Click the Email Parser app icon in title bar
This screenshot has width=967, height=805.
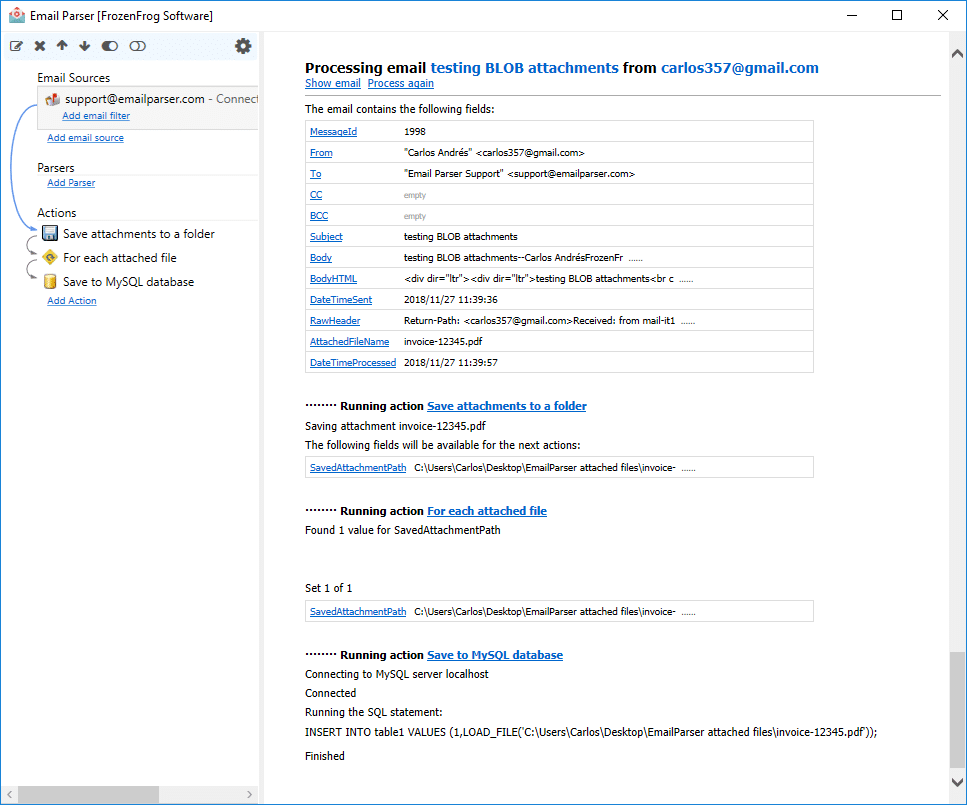(x=17, y=15)
